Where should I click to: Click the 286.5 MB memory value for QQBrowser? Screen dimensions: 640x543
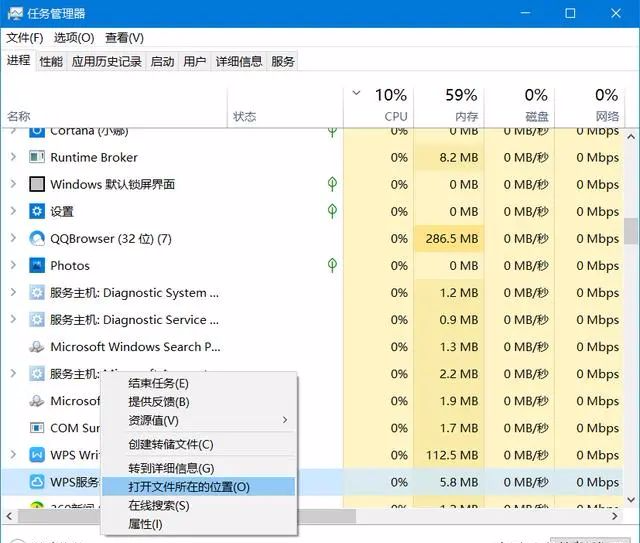[449, 238]
